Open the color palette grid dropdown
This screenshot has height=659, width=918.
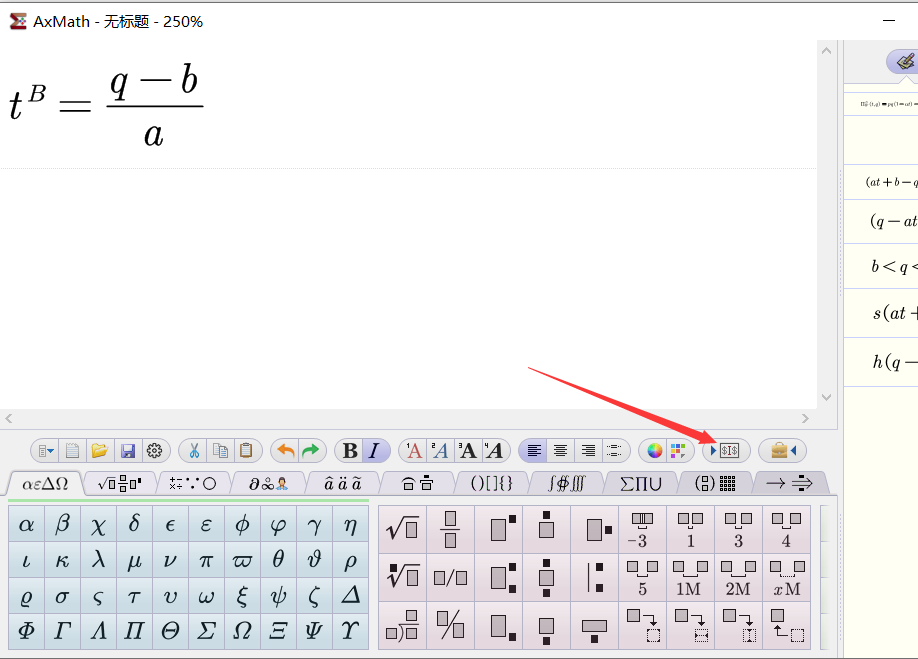pyautogui.click(x=679, y=450)
